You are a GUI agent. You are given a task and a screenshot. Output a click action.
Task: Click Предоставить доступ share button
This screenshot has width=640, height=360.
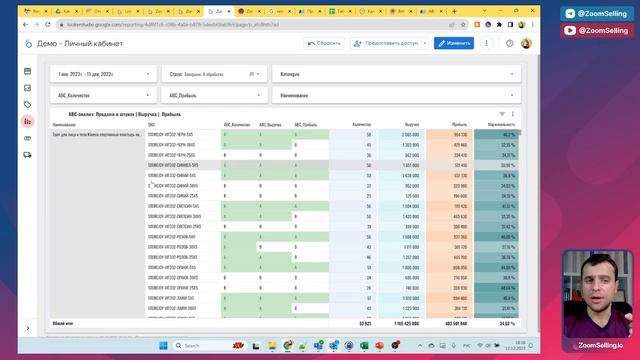[385, 43]
